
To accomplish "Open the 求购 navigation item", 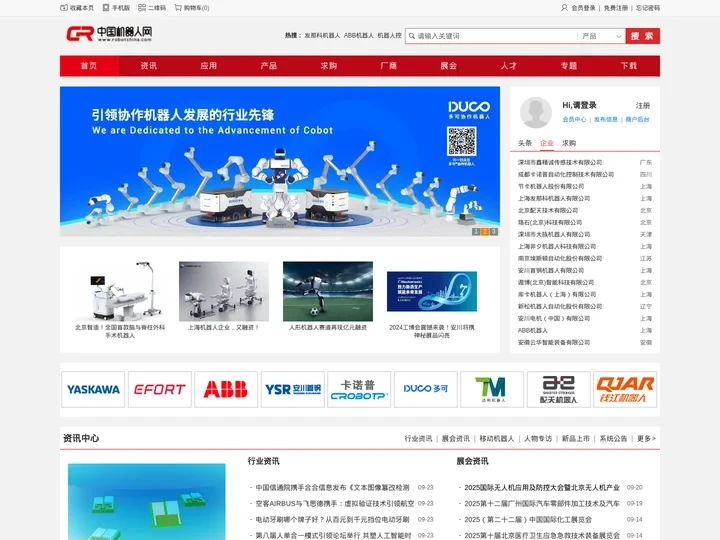I will click(329, 66).
